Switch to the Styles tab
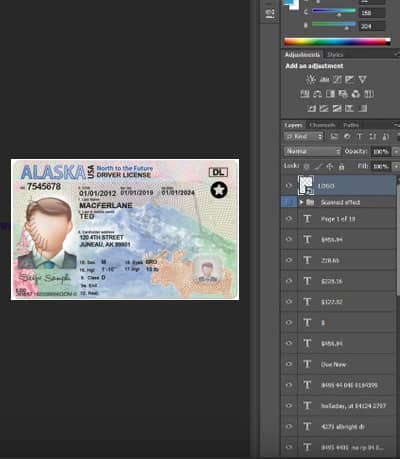 [335, 54]
